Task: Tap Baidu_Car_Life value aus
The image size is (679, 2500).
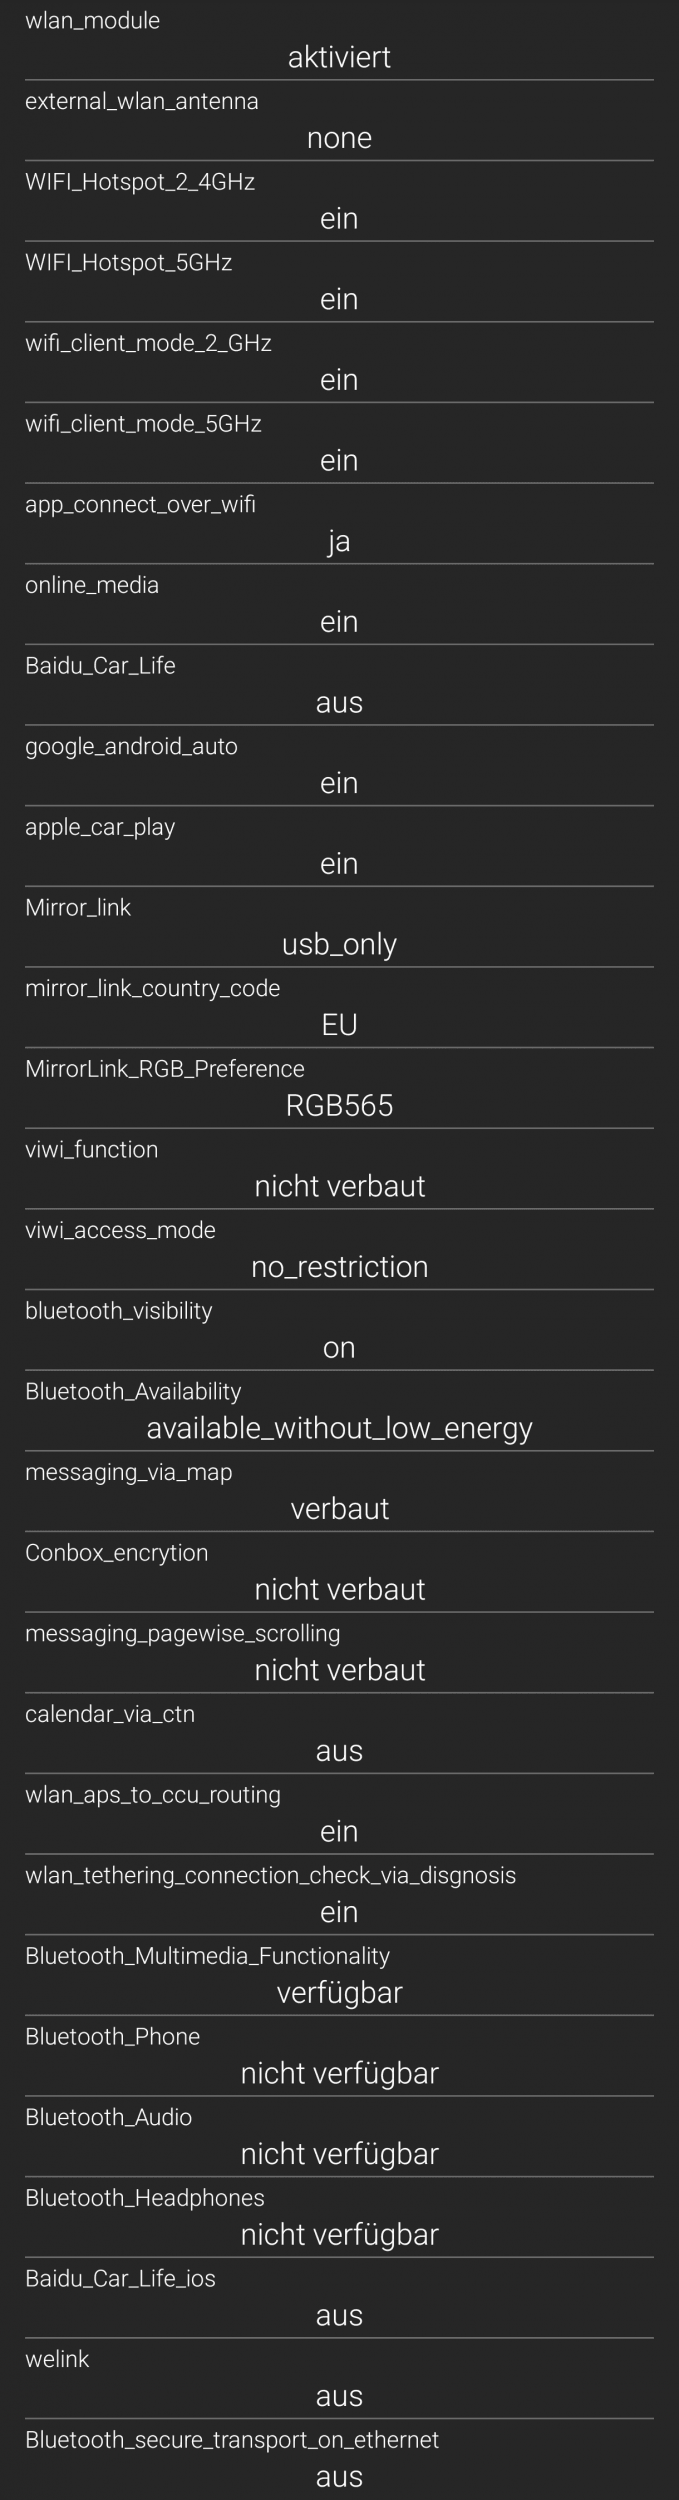Action: [x=339, y=702]
